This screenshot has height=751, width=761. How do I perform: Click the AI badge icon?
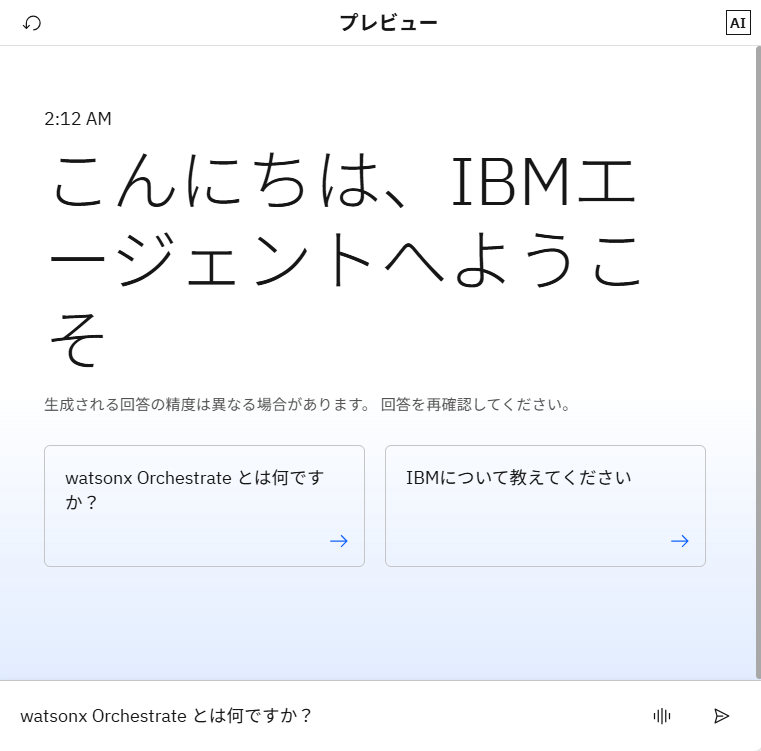pos(737,23)
